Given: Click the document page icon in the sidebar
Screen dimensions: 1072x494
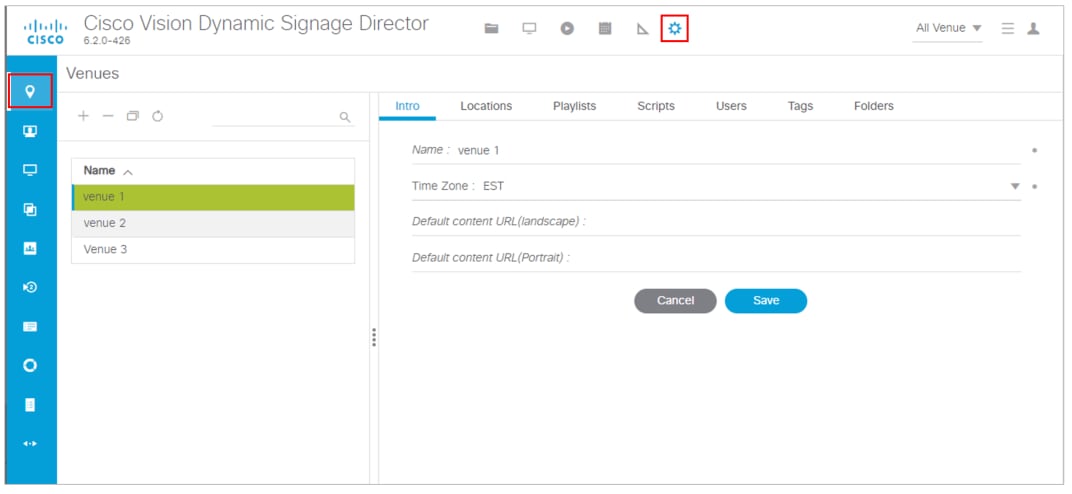Looking at the screenshot, I should click(x=29, y=404).
